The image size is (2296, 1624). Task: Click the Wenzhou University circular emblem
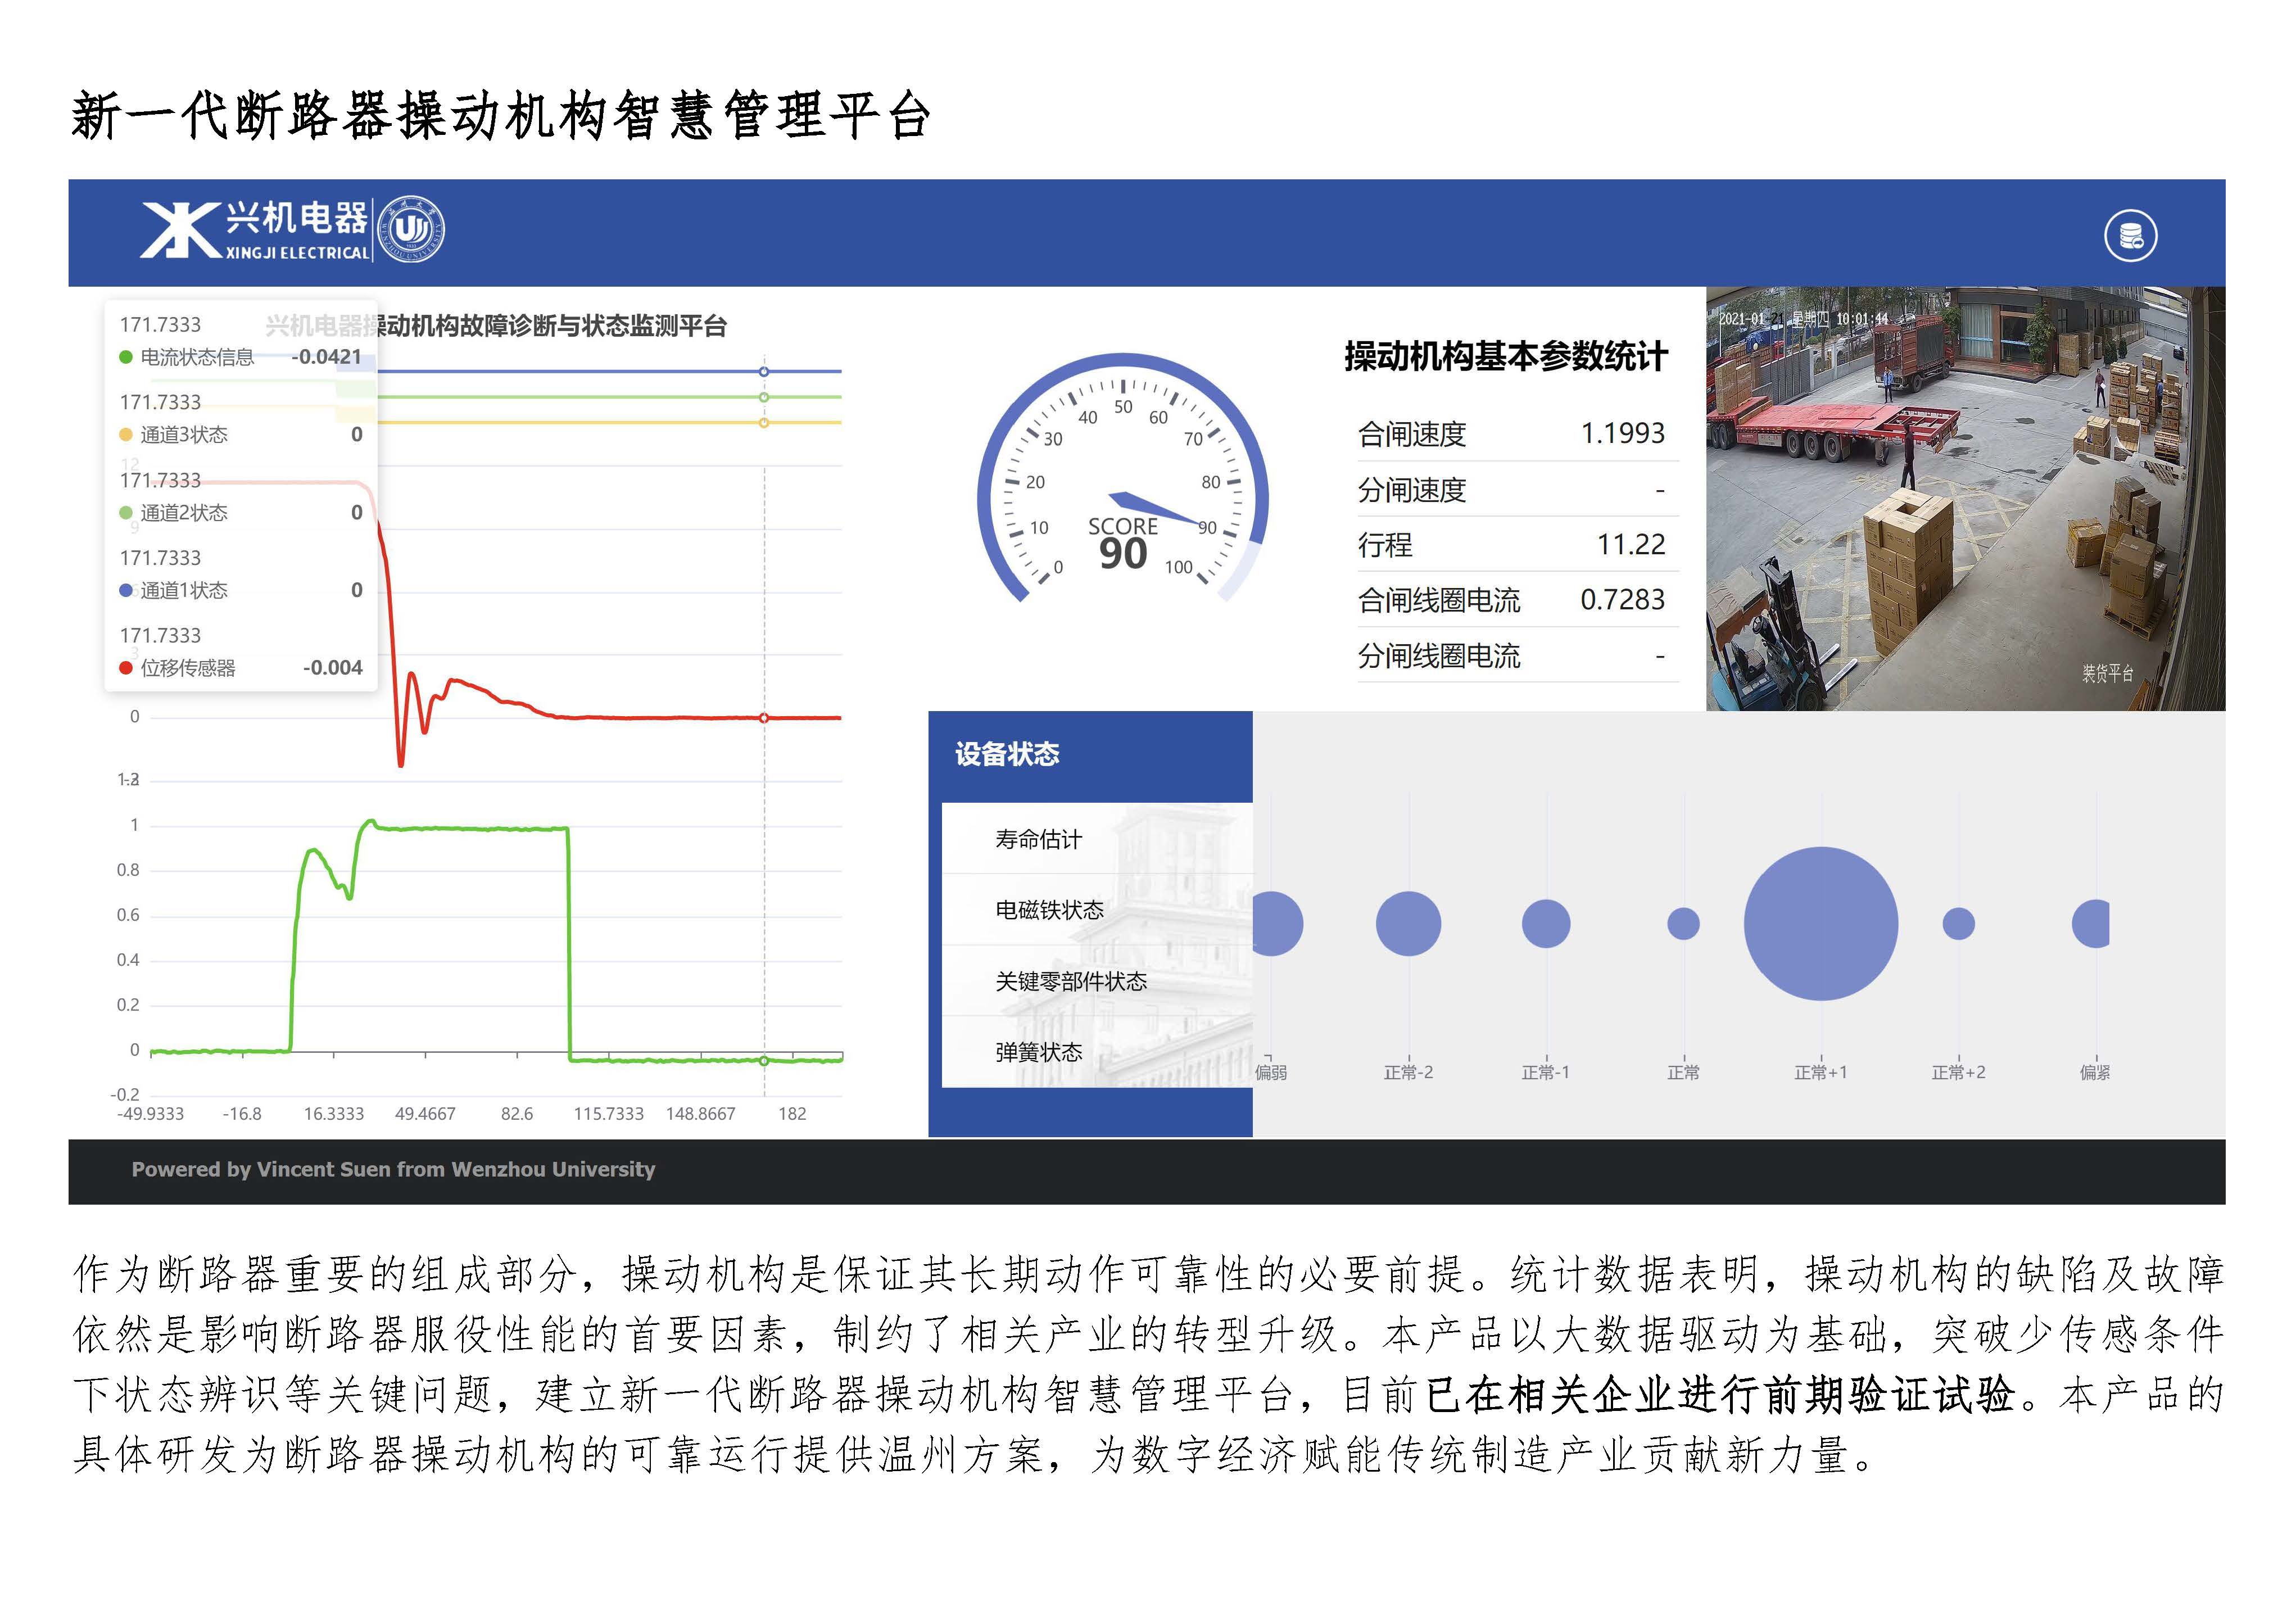[x=420, y=232]
